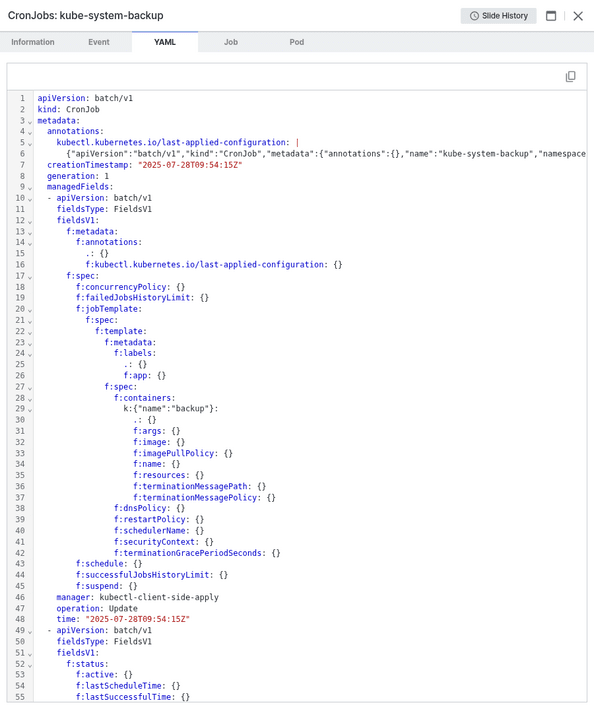Screen dimensions: 594x713
Task: Switch to the Event tab
Action: point(99,42)
